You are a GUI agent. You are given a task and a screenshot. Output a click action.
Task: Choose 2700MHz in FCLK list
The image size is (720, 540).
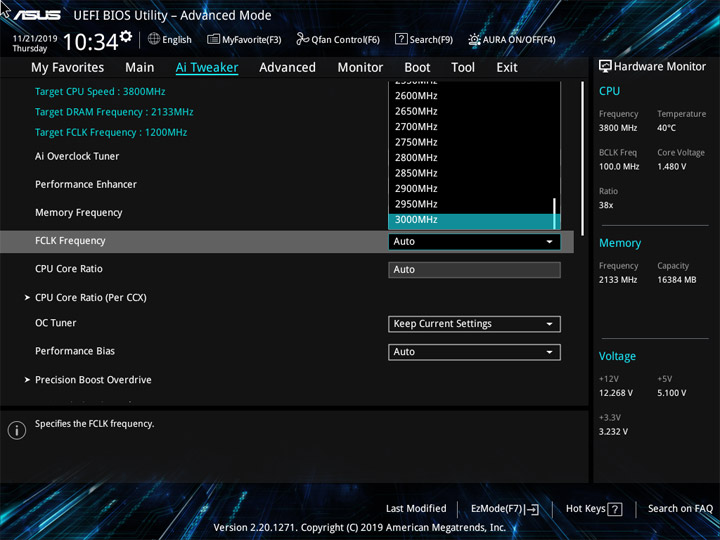point(471,127)
